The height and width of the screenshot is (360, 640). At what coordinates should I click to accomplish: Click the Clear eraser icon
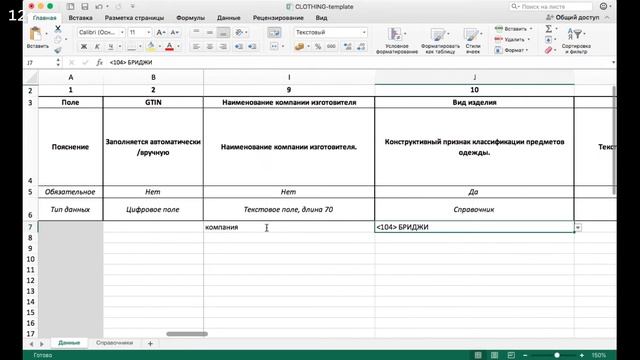click(549, 50)
